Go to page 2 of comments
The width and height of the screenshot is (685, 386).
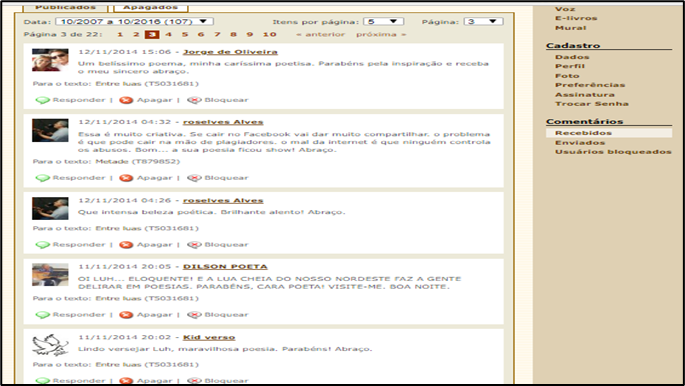(x=136, y=34)
